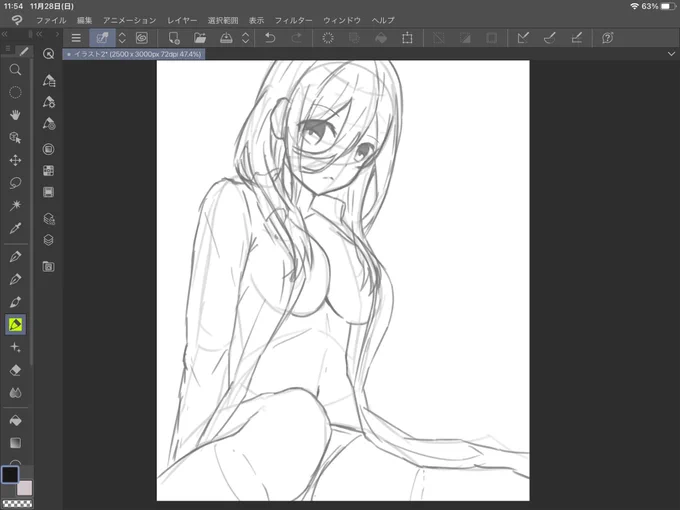Open the ファイル menu
This screenshot has height=510, width=680.
click(x=51, y=20)
